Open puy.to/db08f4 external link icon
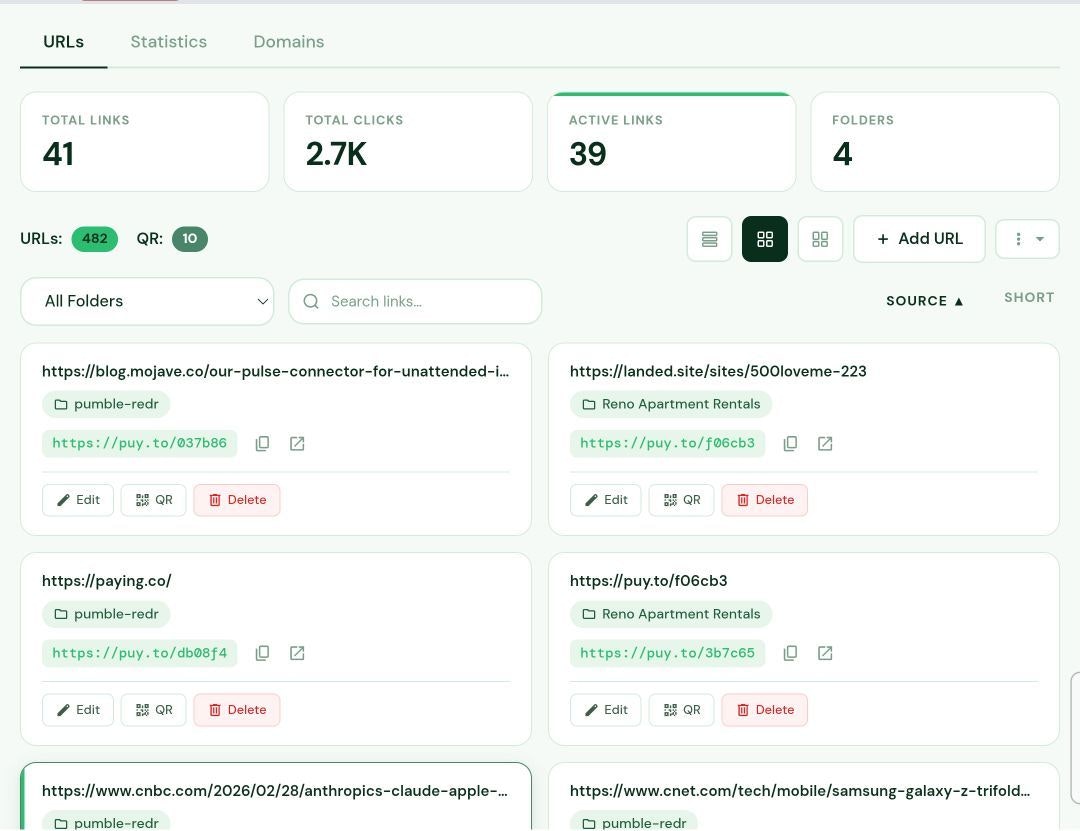This screenshot has width=1080, height=831. coord(297,653)
